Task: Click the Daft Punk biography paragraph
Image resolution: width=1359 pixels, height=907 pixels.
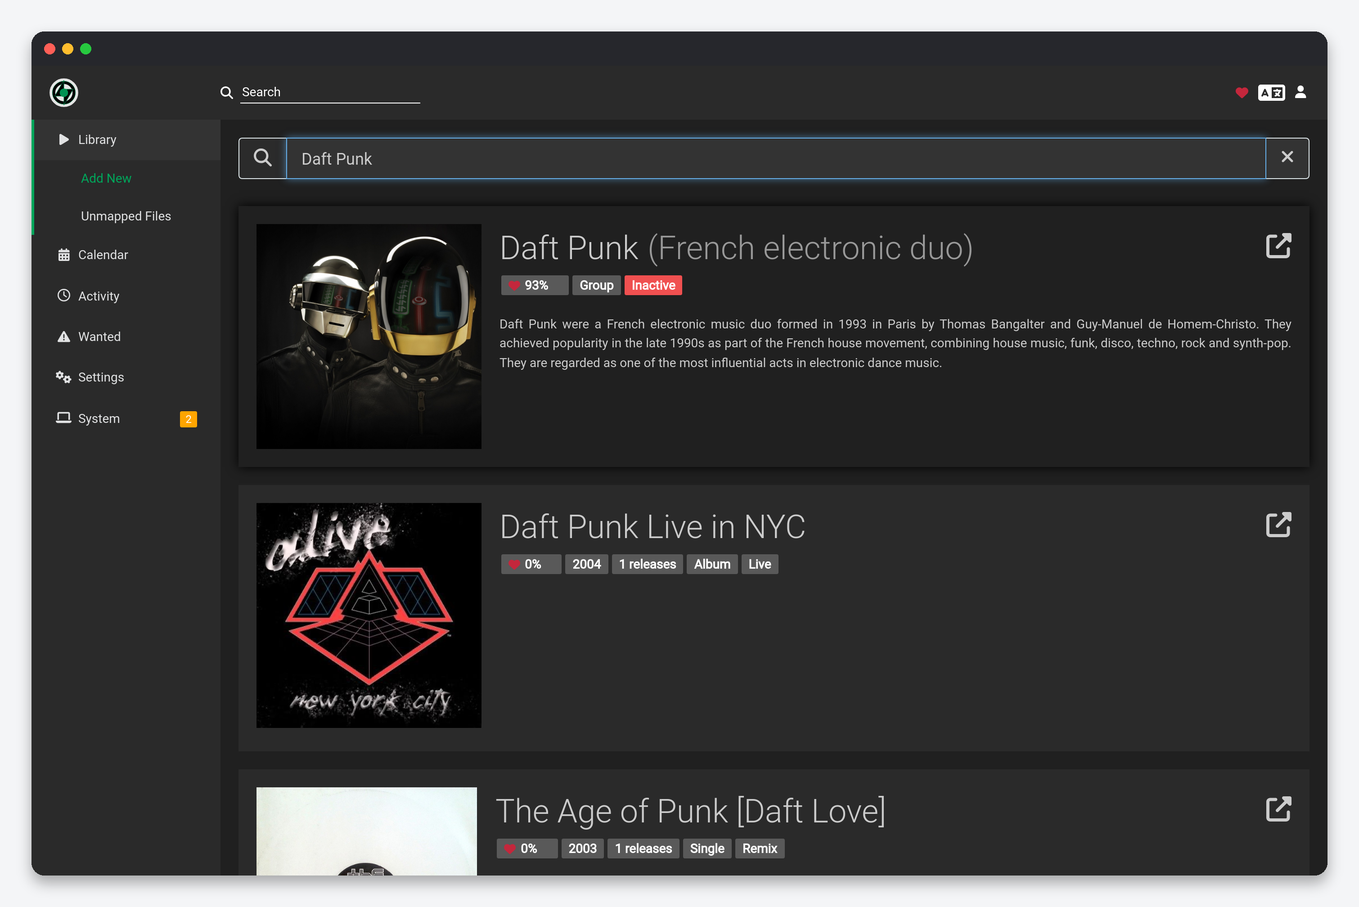Action: tap(895, 343)
